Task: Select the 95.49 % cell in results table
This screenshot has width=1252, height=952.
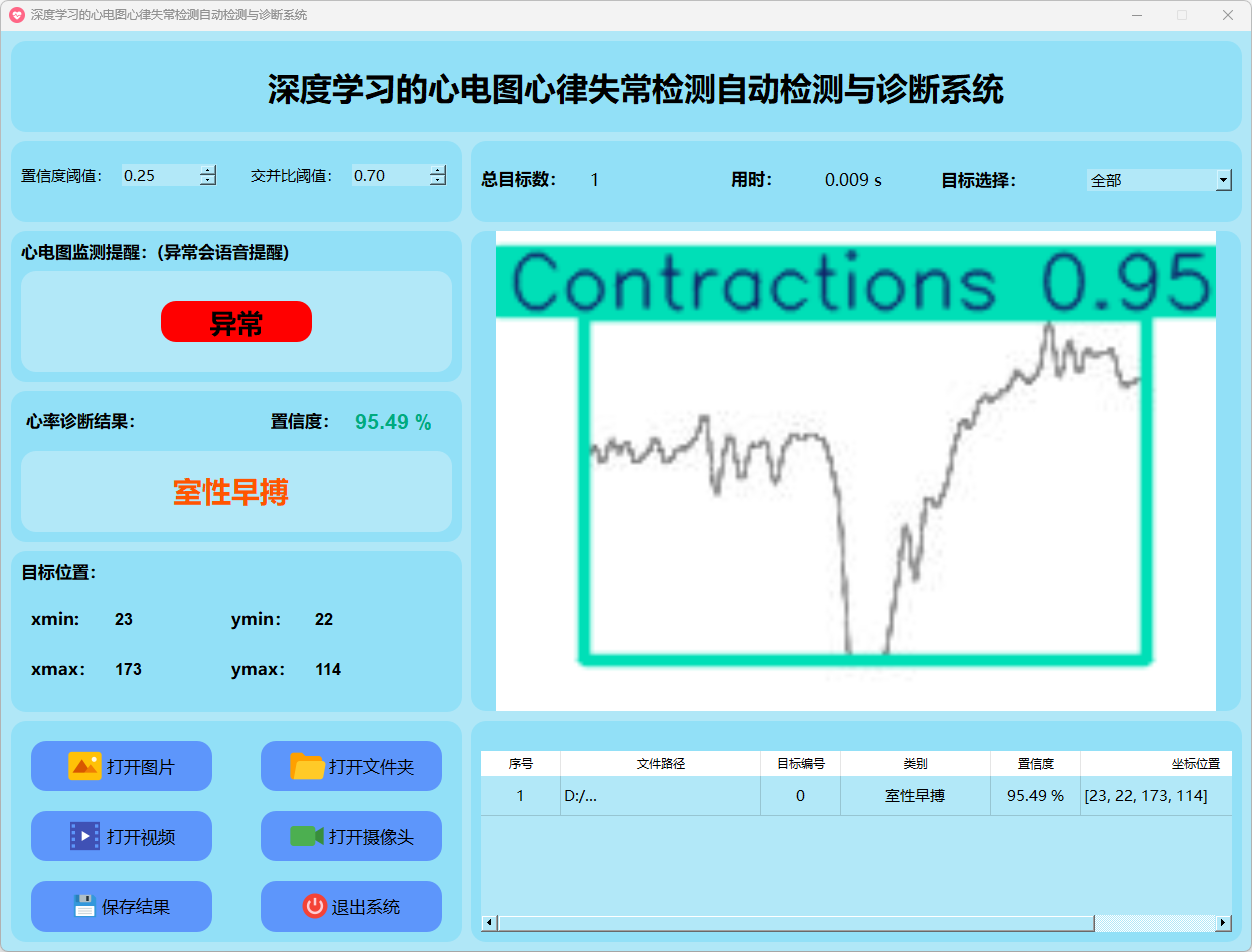Action: (1035, 796)
